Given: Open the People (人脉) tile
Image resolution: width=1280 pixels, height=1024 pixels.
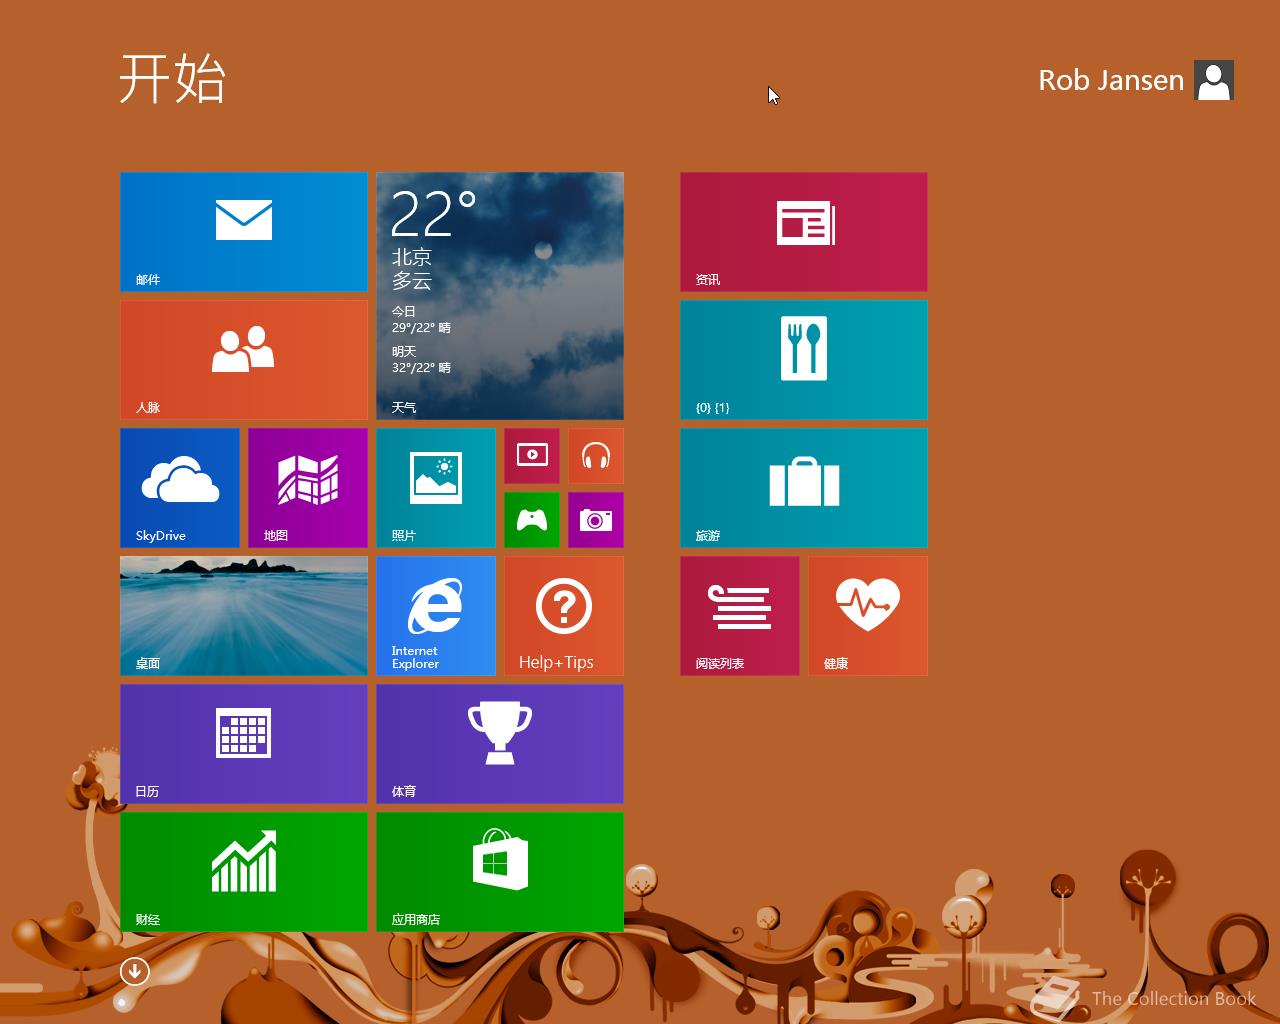Looking at the screenshot, I should coord(244,360).
